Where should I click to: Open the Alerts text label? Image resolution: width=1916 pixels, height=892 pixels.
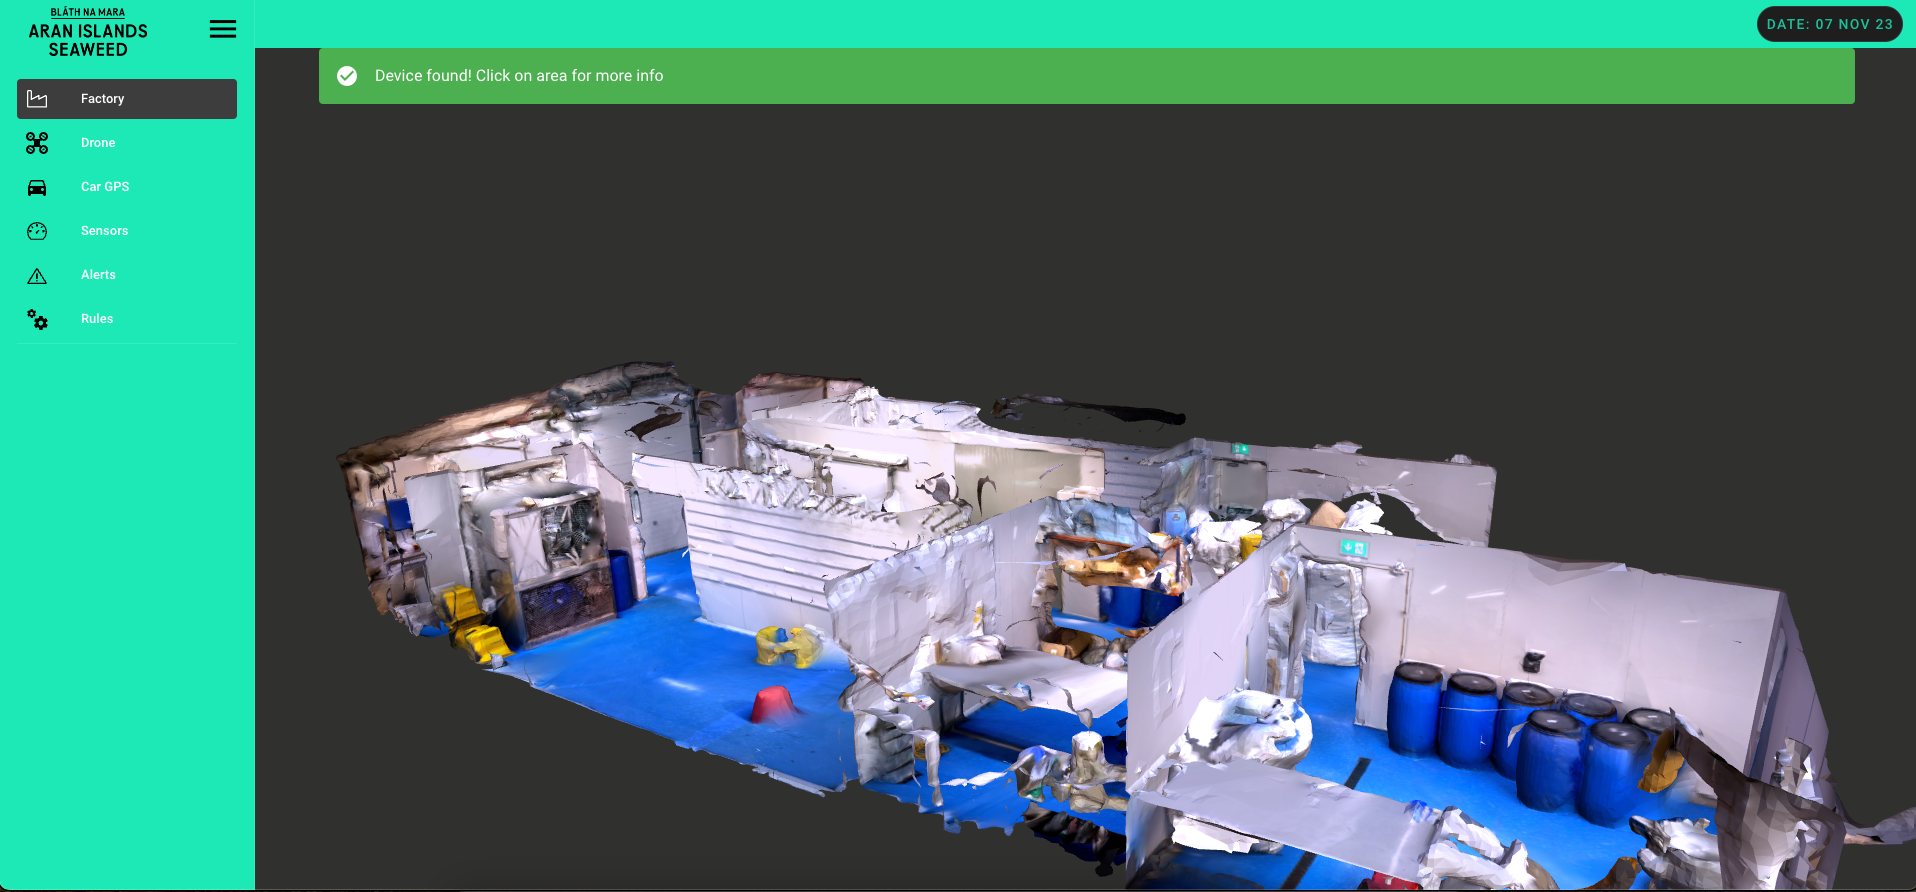pyautogui.click(x=98, y=275)
